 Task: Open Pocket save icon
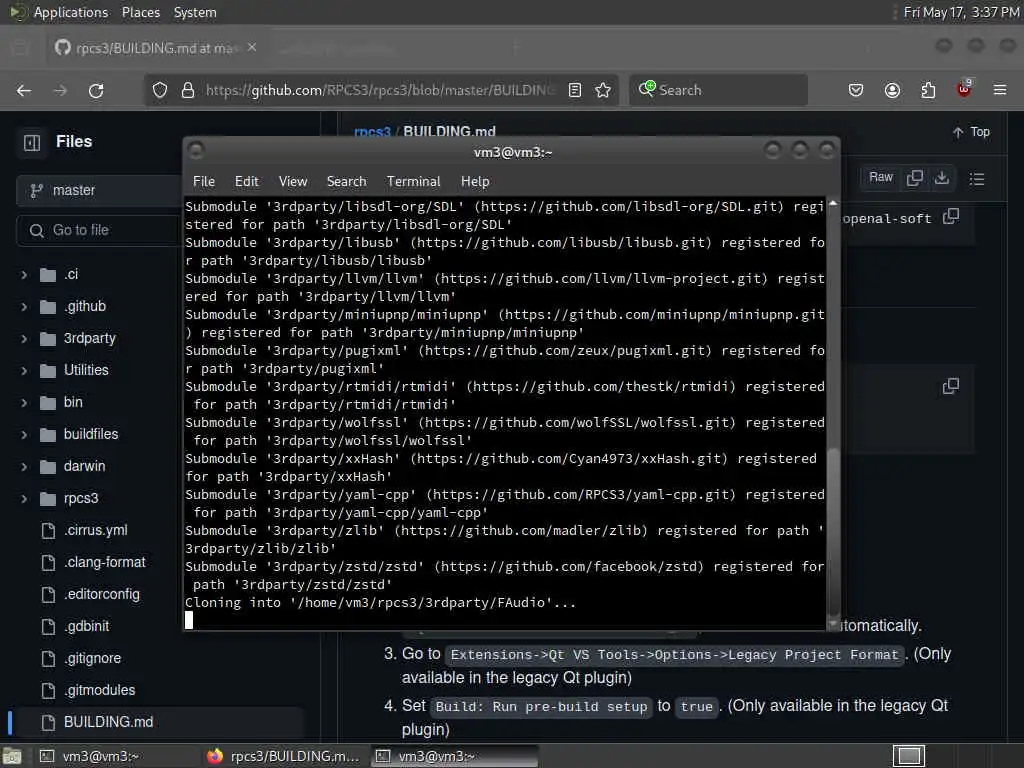point(856,90)
